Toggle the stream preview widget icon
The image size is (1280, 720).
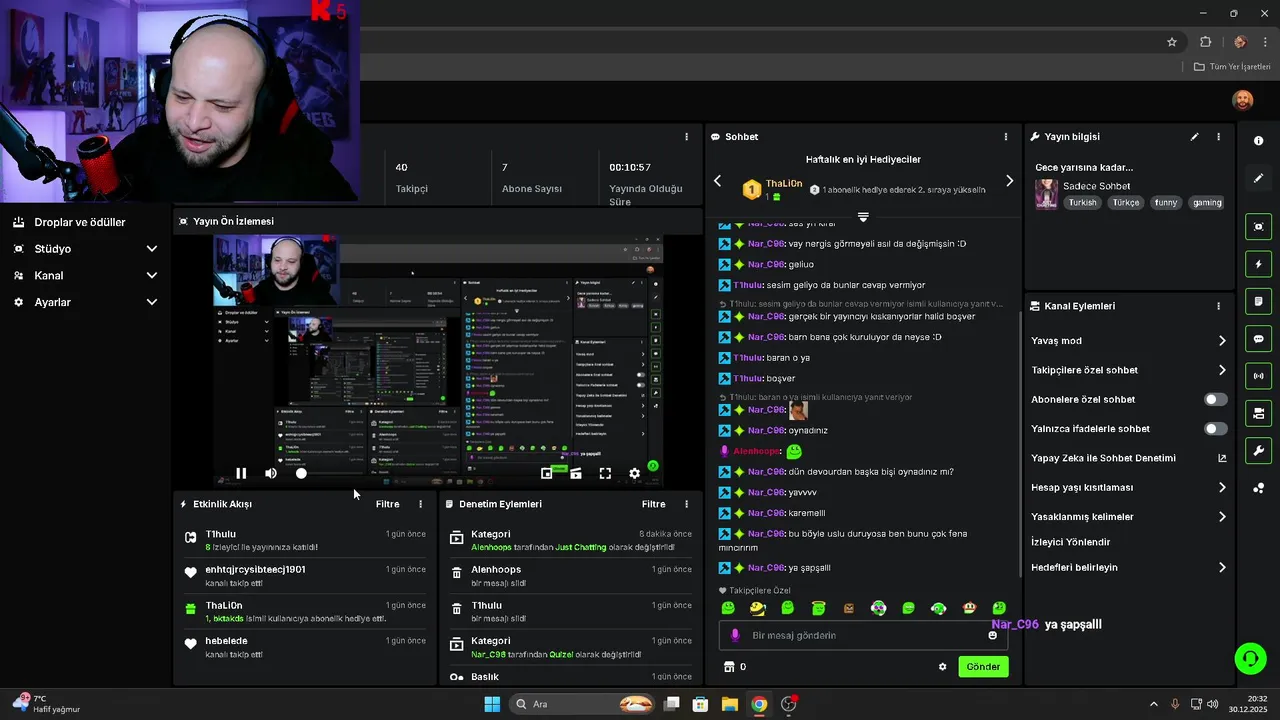(1258, 227)
